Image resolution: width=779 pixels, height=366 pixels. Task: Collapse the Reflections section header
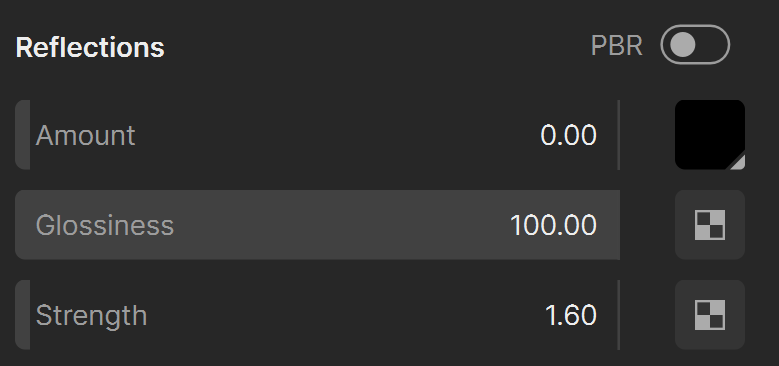90,47
